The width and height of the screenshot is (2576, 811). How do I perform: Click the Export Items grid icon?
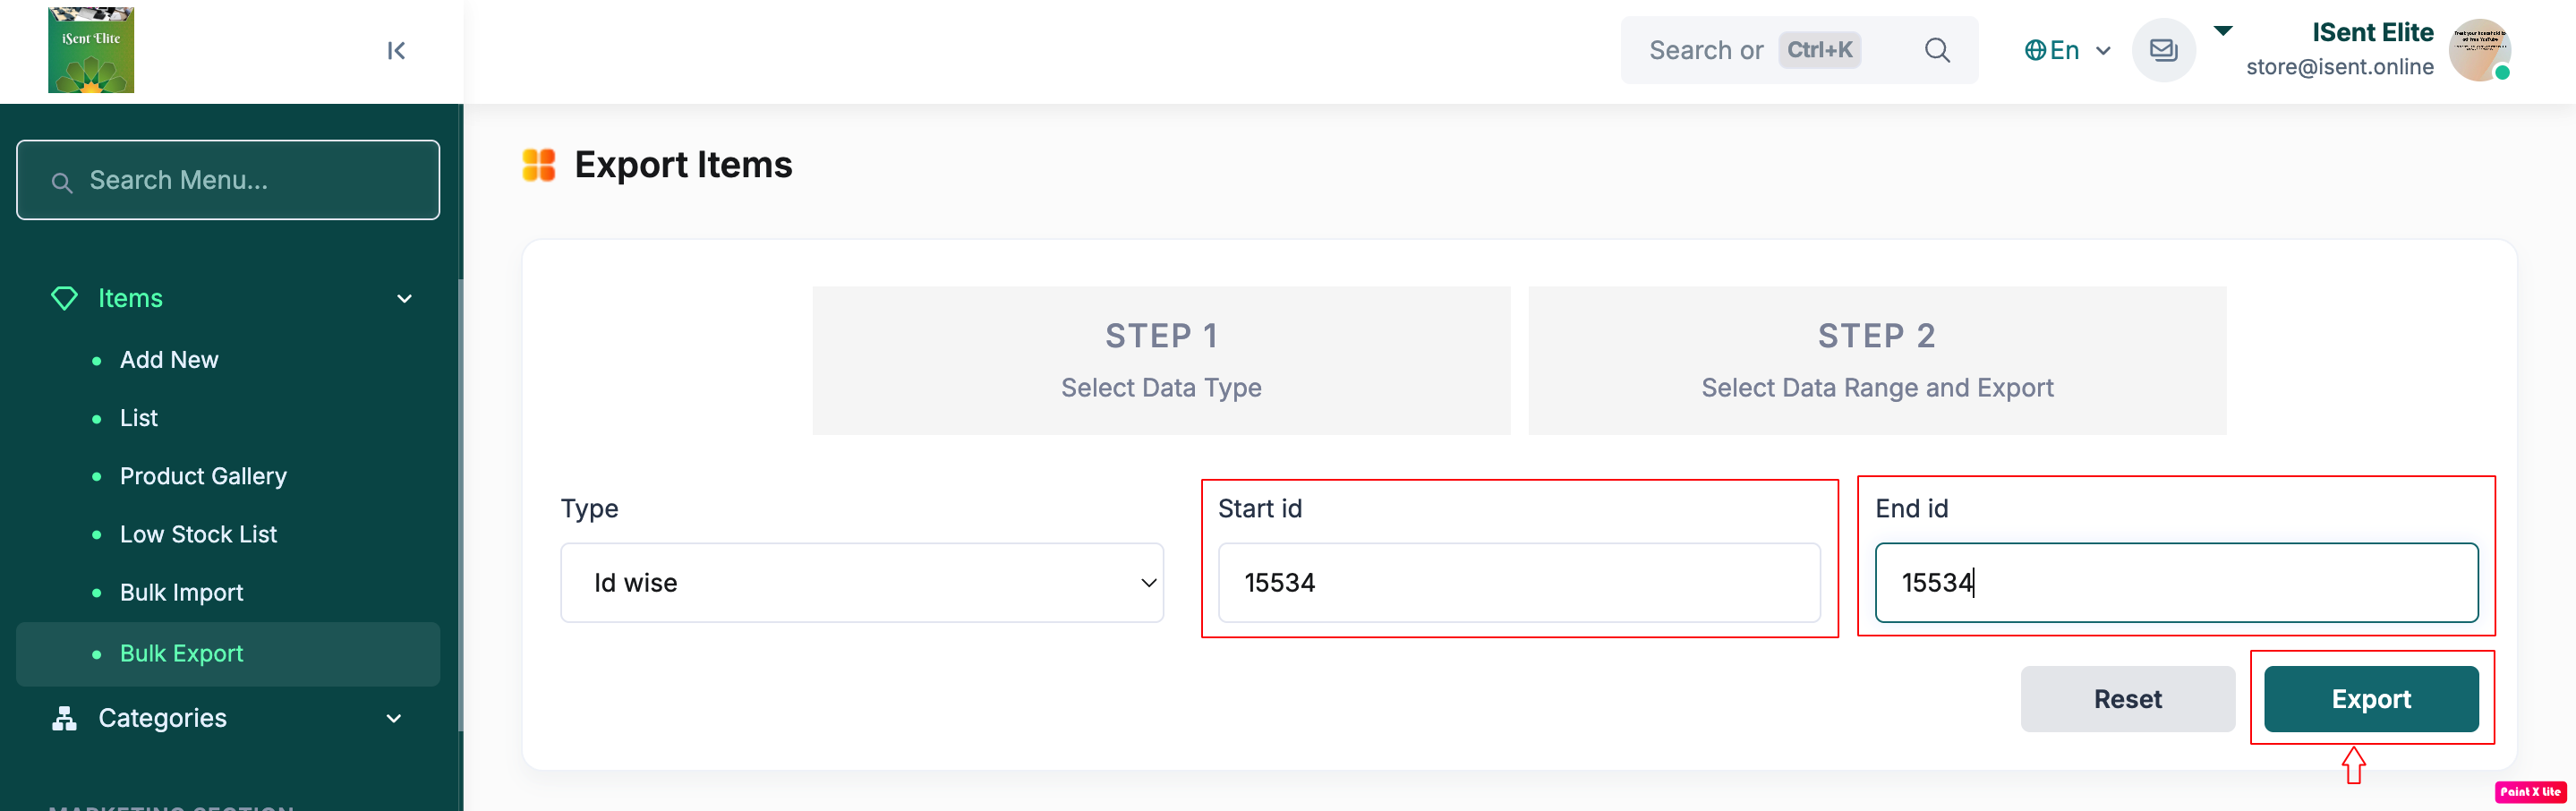(539, 165)
